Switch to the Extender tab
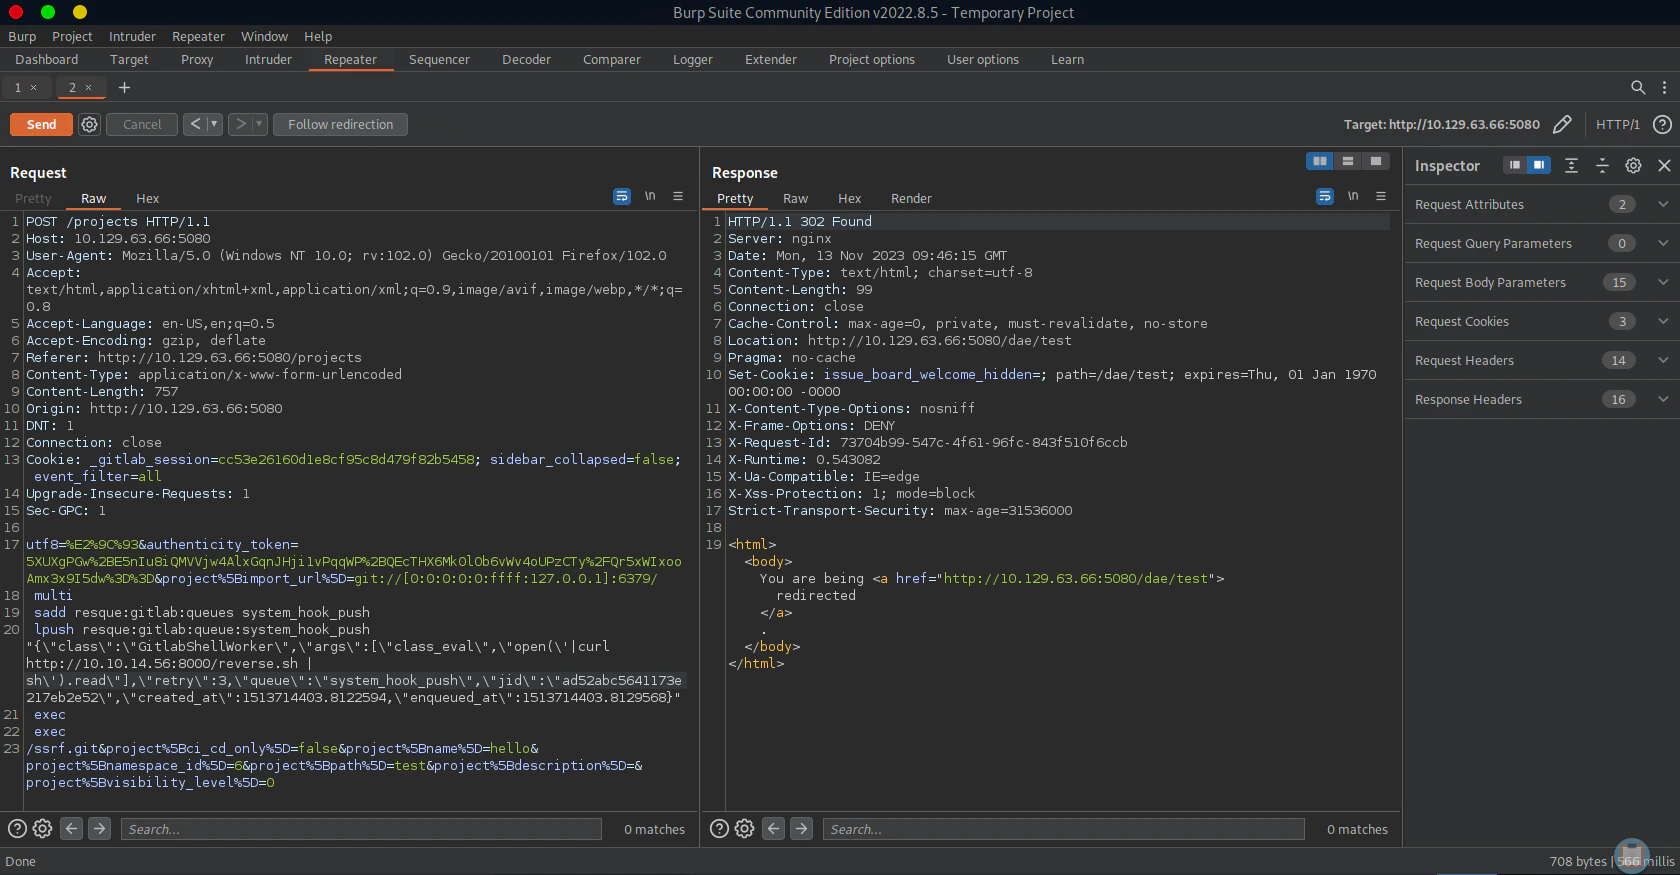1680x875 pixels. click(x=771, y=59)
